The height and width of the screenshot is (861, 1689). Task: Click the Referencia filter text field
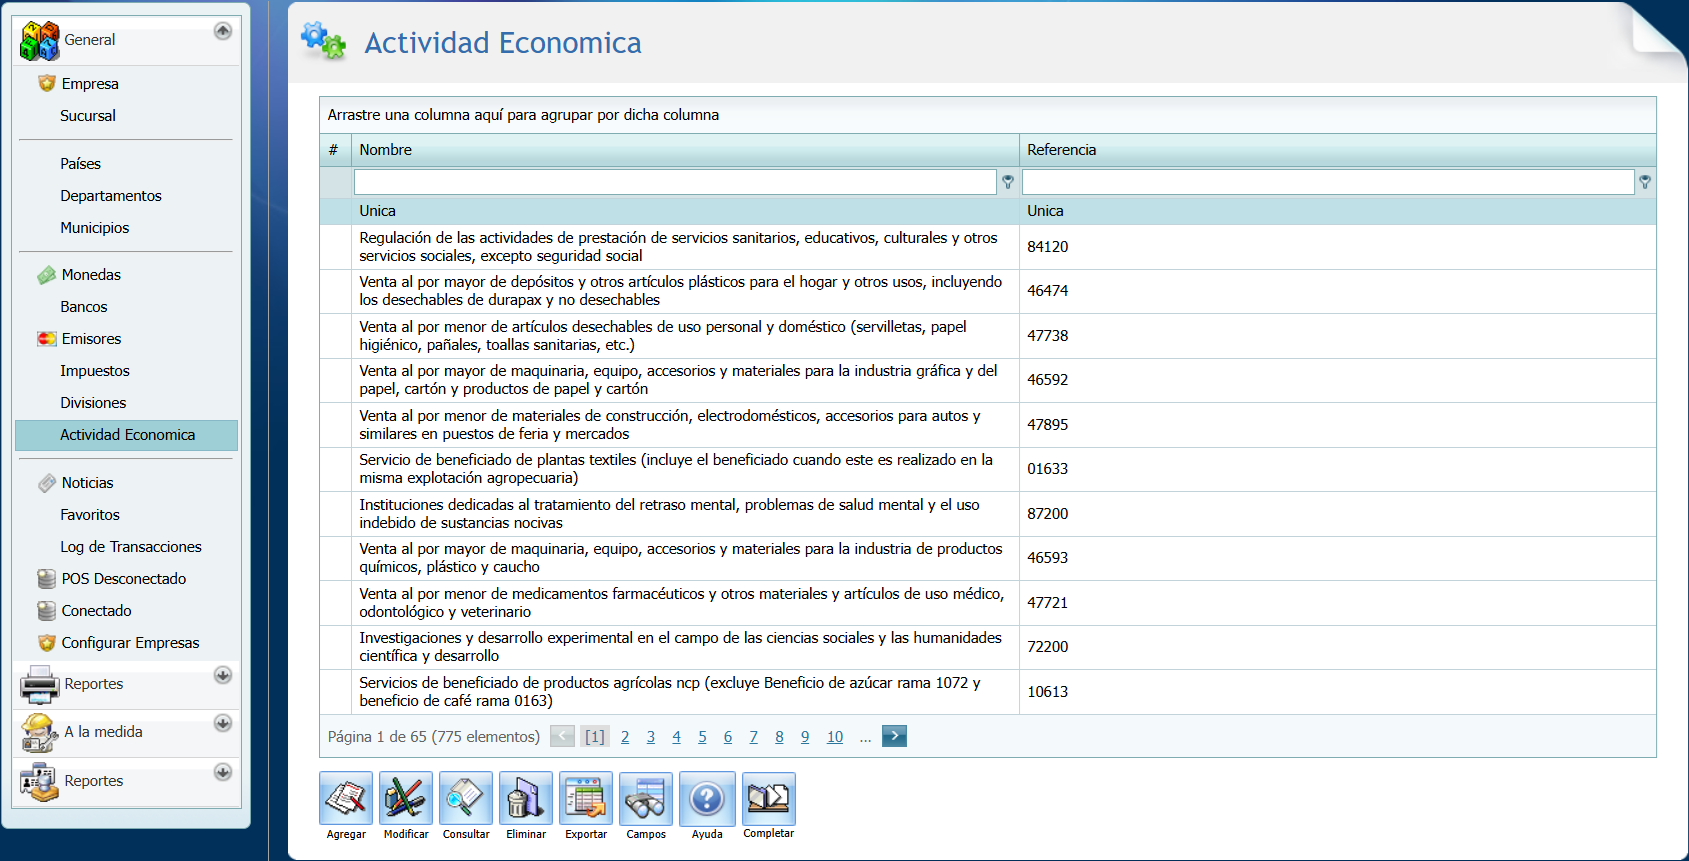tap(1328, 182)
